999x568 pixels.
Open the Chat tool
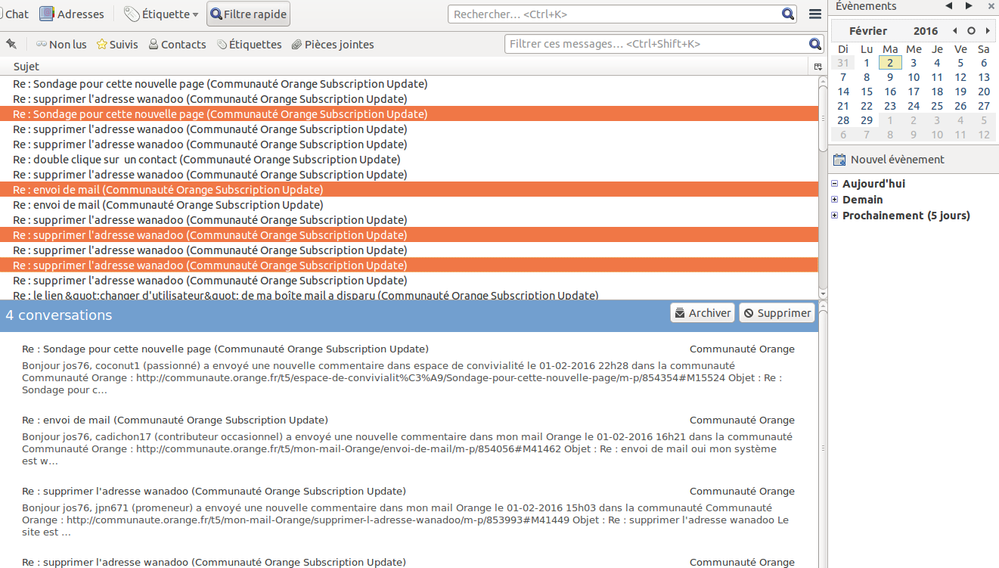click(x=15, y=14)
